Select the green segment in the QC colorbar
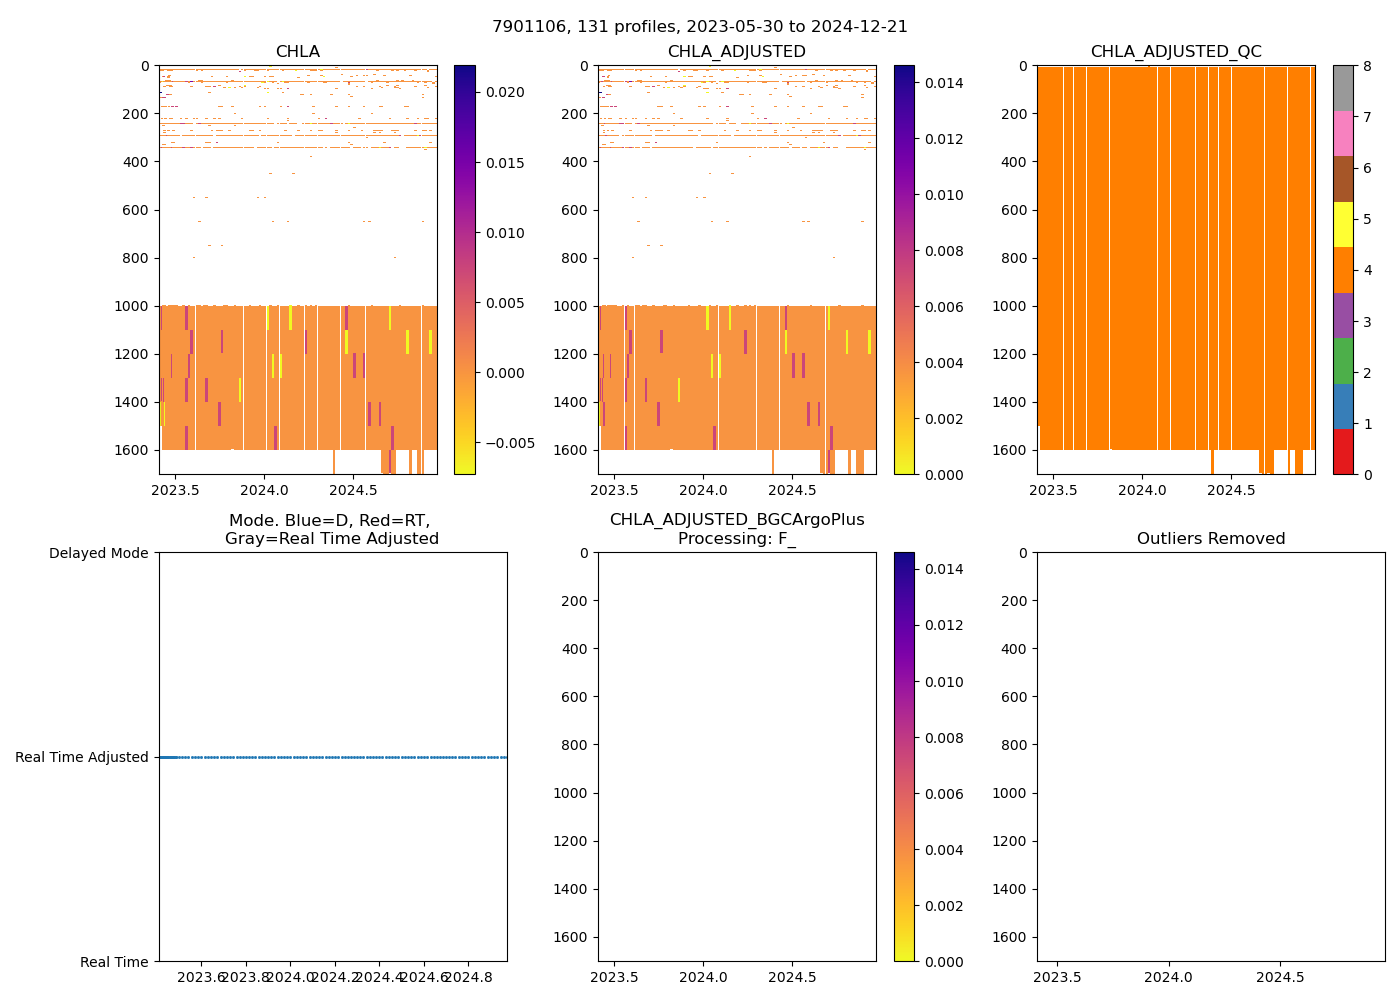1400x1000 pixels. coord(1342,361)
